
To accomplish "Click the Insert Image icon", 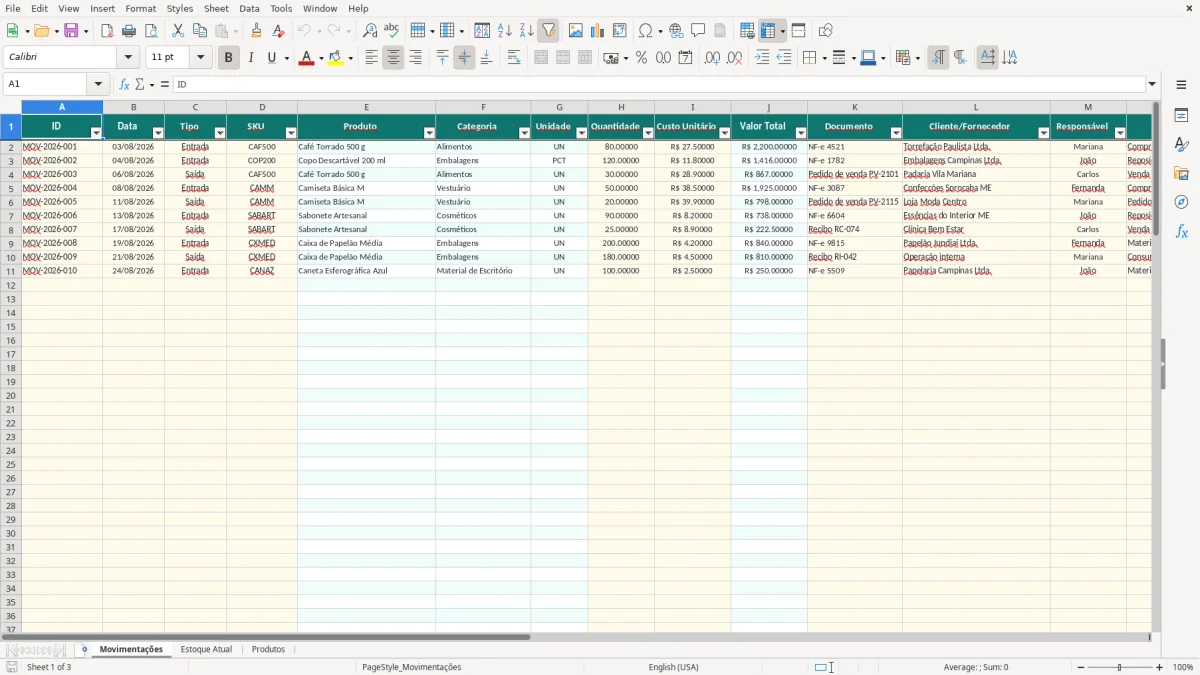I will coord(576,31).
